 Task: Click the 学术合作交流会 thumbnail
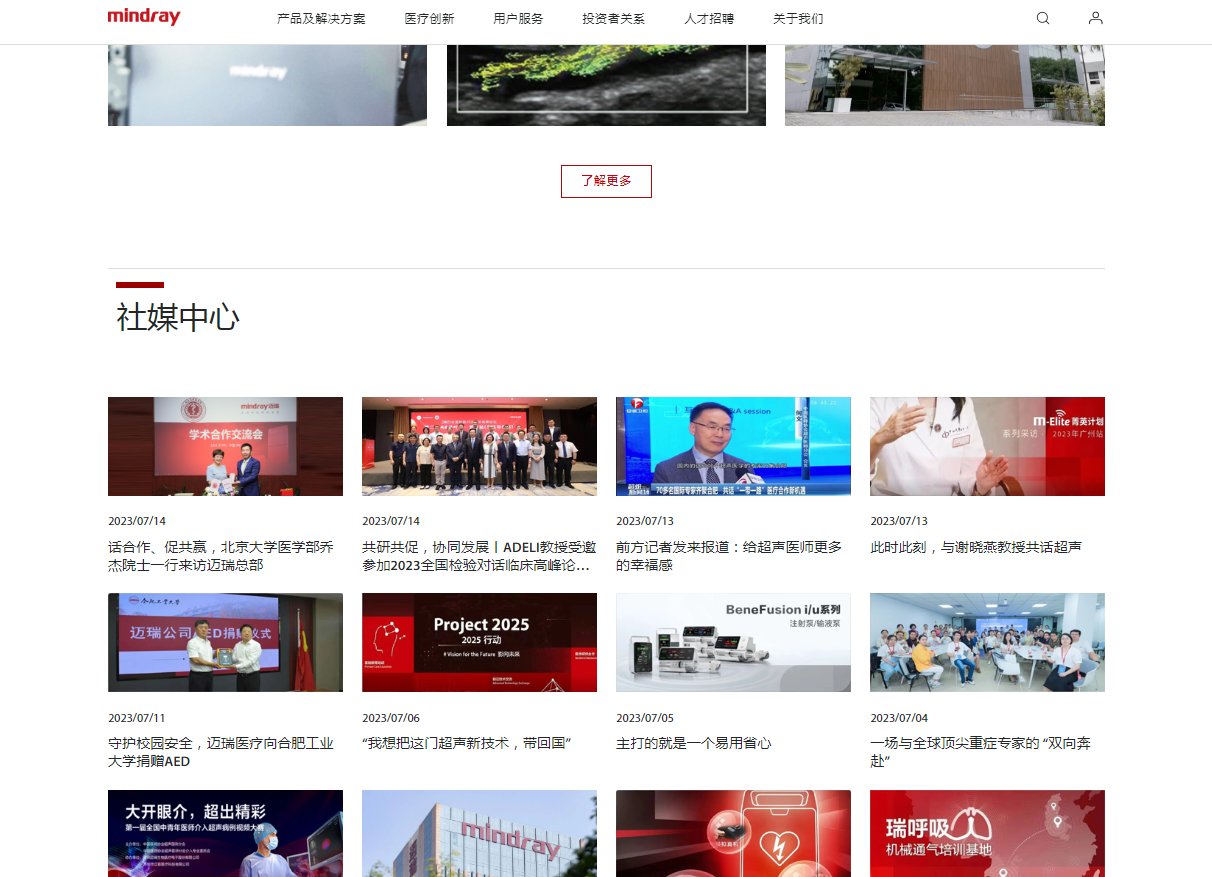click(x=225, y=446)
